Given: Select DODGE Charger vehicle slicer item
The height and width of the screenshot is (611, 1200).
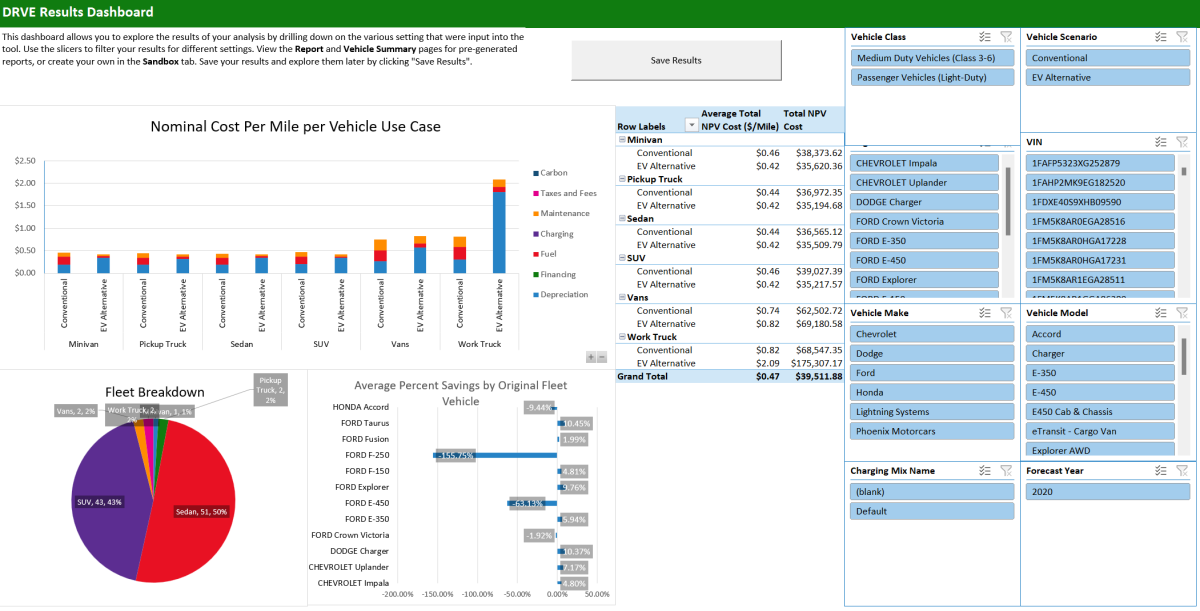Looking at the screenshot, I should point(925,202).
